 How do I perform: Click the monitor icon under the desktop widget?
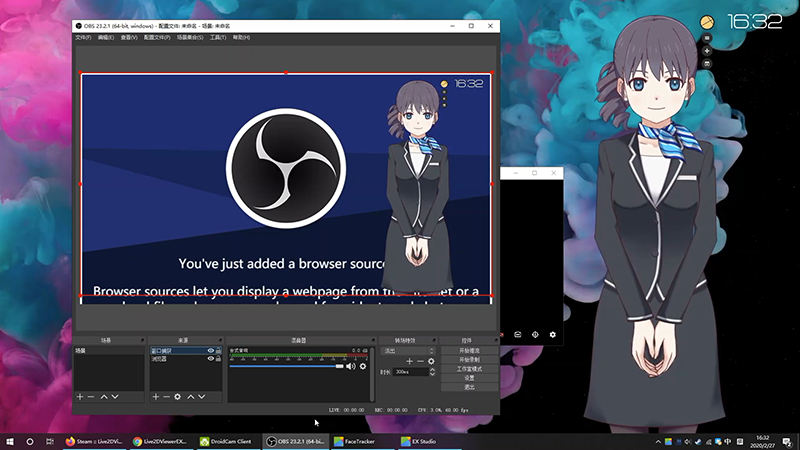tap(707, 63)
